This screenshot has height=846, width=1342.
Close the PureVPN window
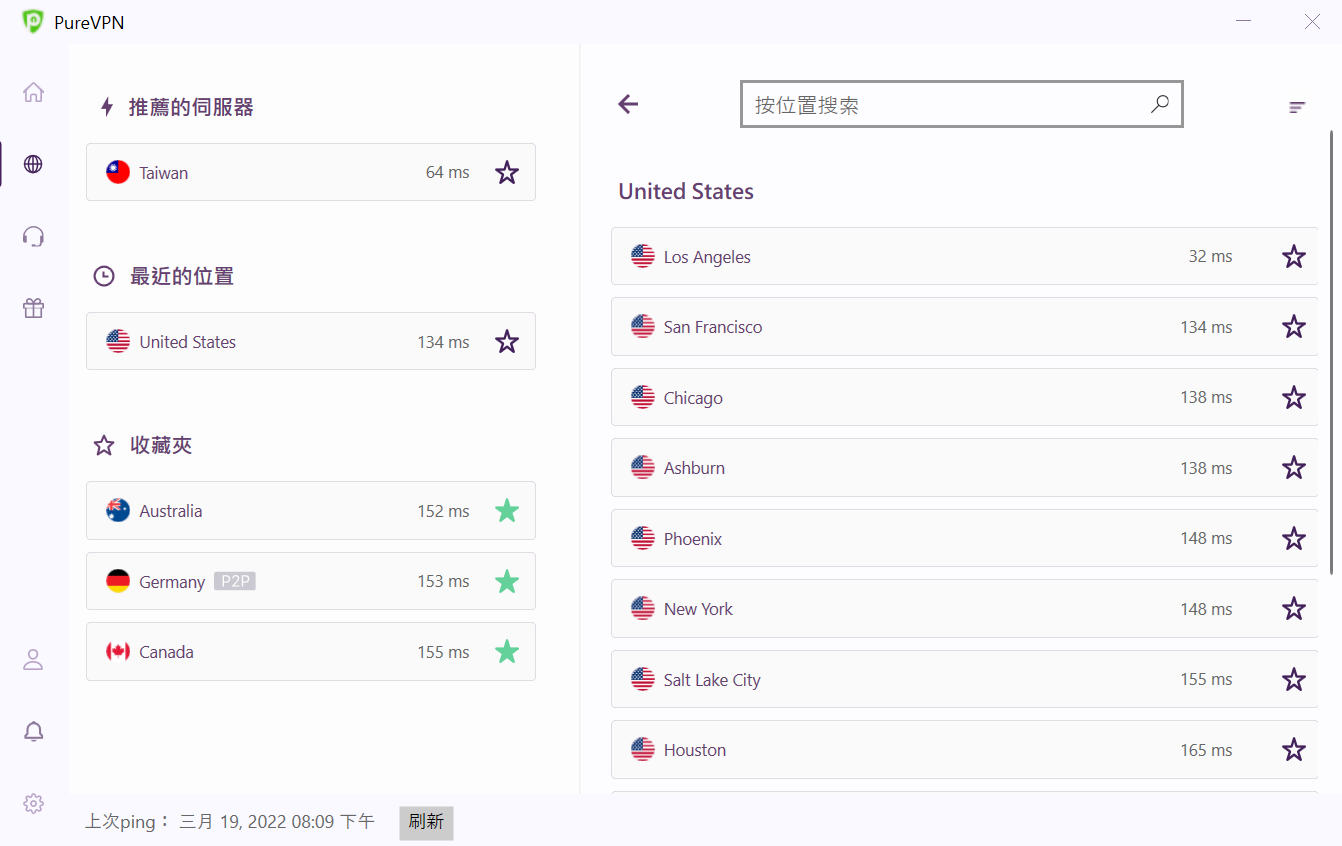click(1312, 21)
